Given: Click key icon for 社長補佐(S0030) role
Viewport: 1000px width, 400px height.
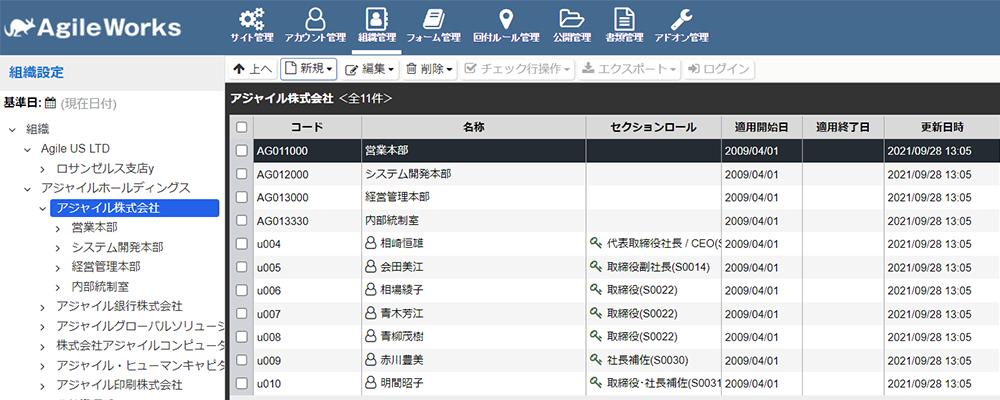Looking at the screenshot, I should pos(596,360).
